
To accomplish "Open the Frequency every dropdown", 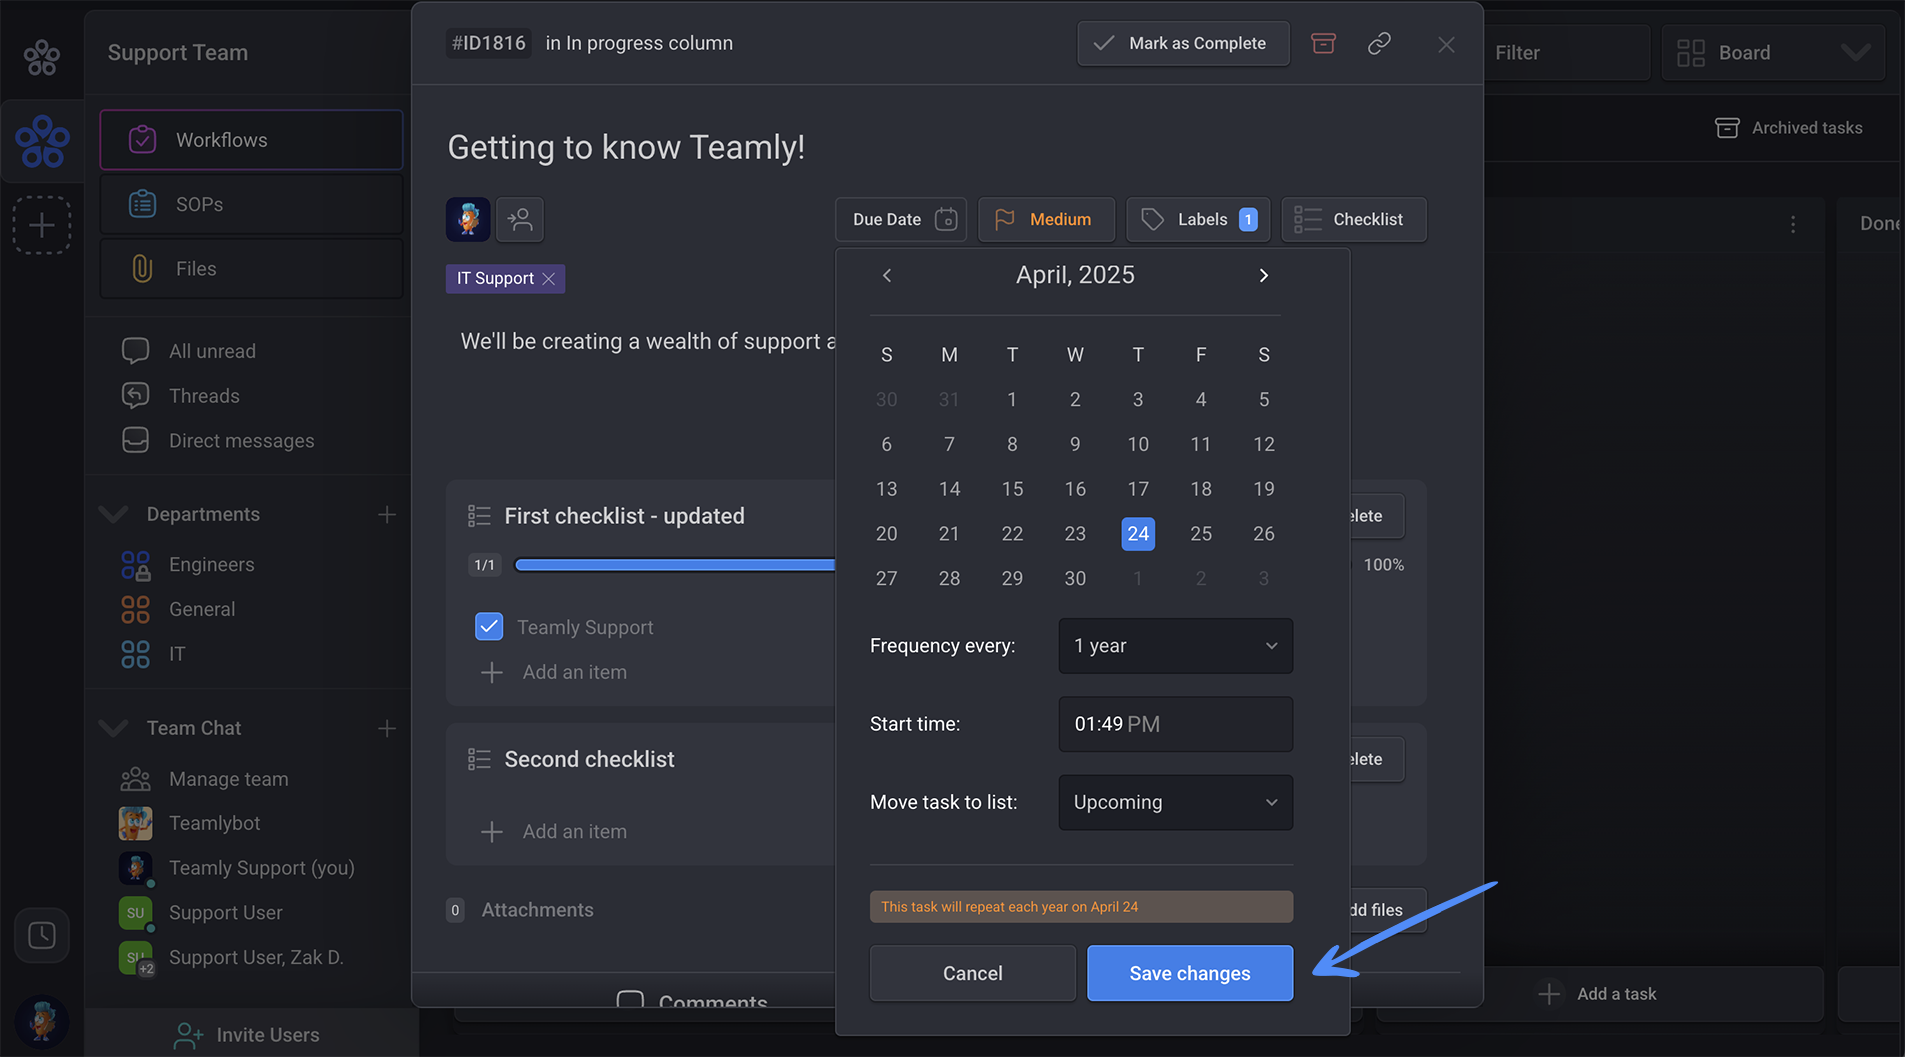I will (1175, 646).
